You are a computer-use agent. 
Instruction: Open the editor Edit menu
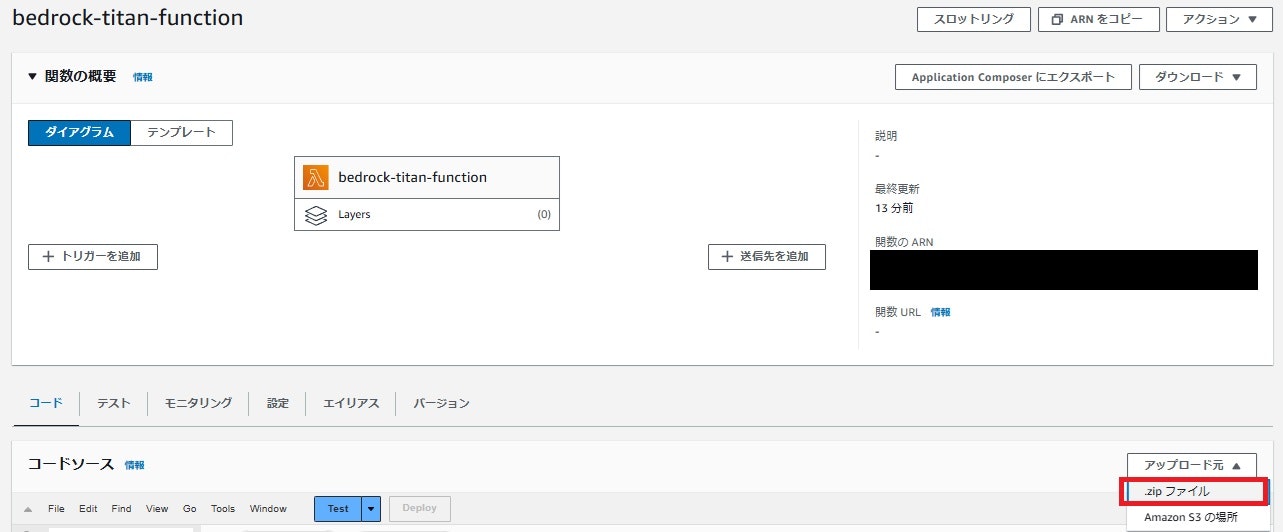[x=89, y=509]
